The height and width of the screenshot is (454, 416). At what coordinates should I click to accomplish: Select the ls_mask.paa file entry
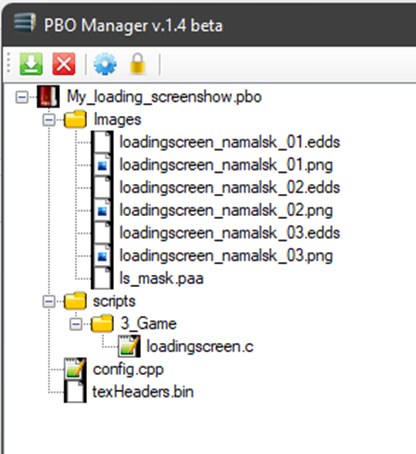tap(161, 278)
